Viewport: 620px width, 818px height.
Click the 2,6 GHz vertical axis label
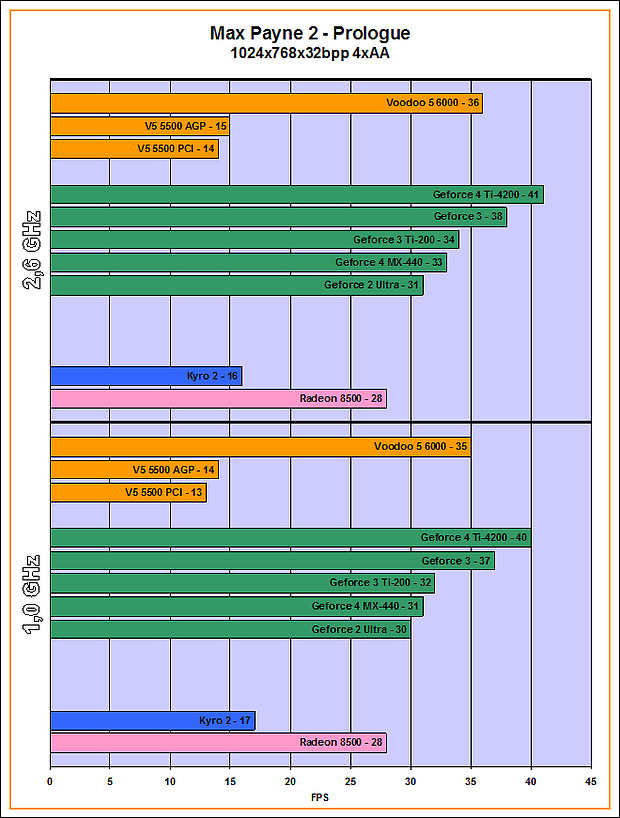click(x=31, y=250)
